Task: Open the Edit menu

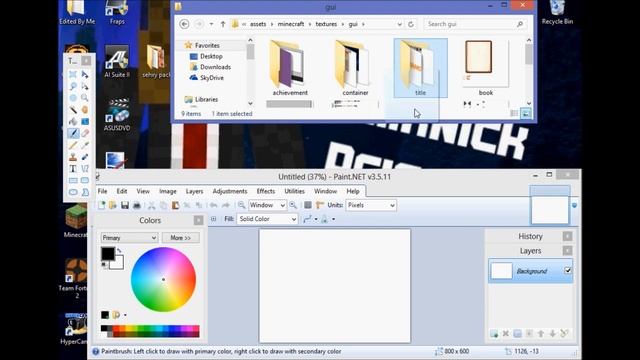Action: 122,191
